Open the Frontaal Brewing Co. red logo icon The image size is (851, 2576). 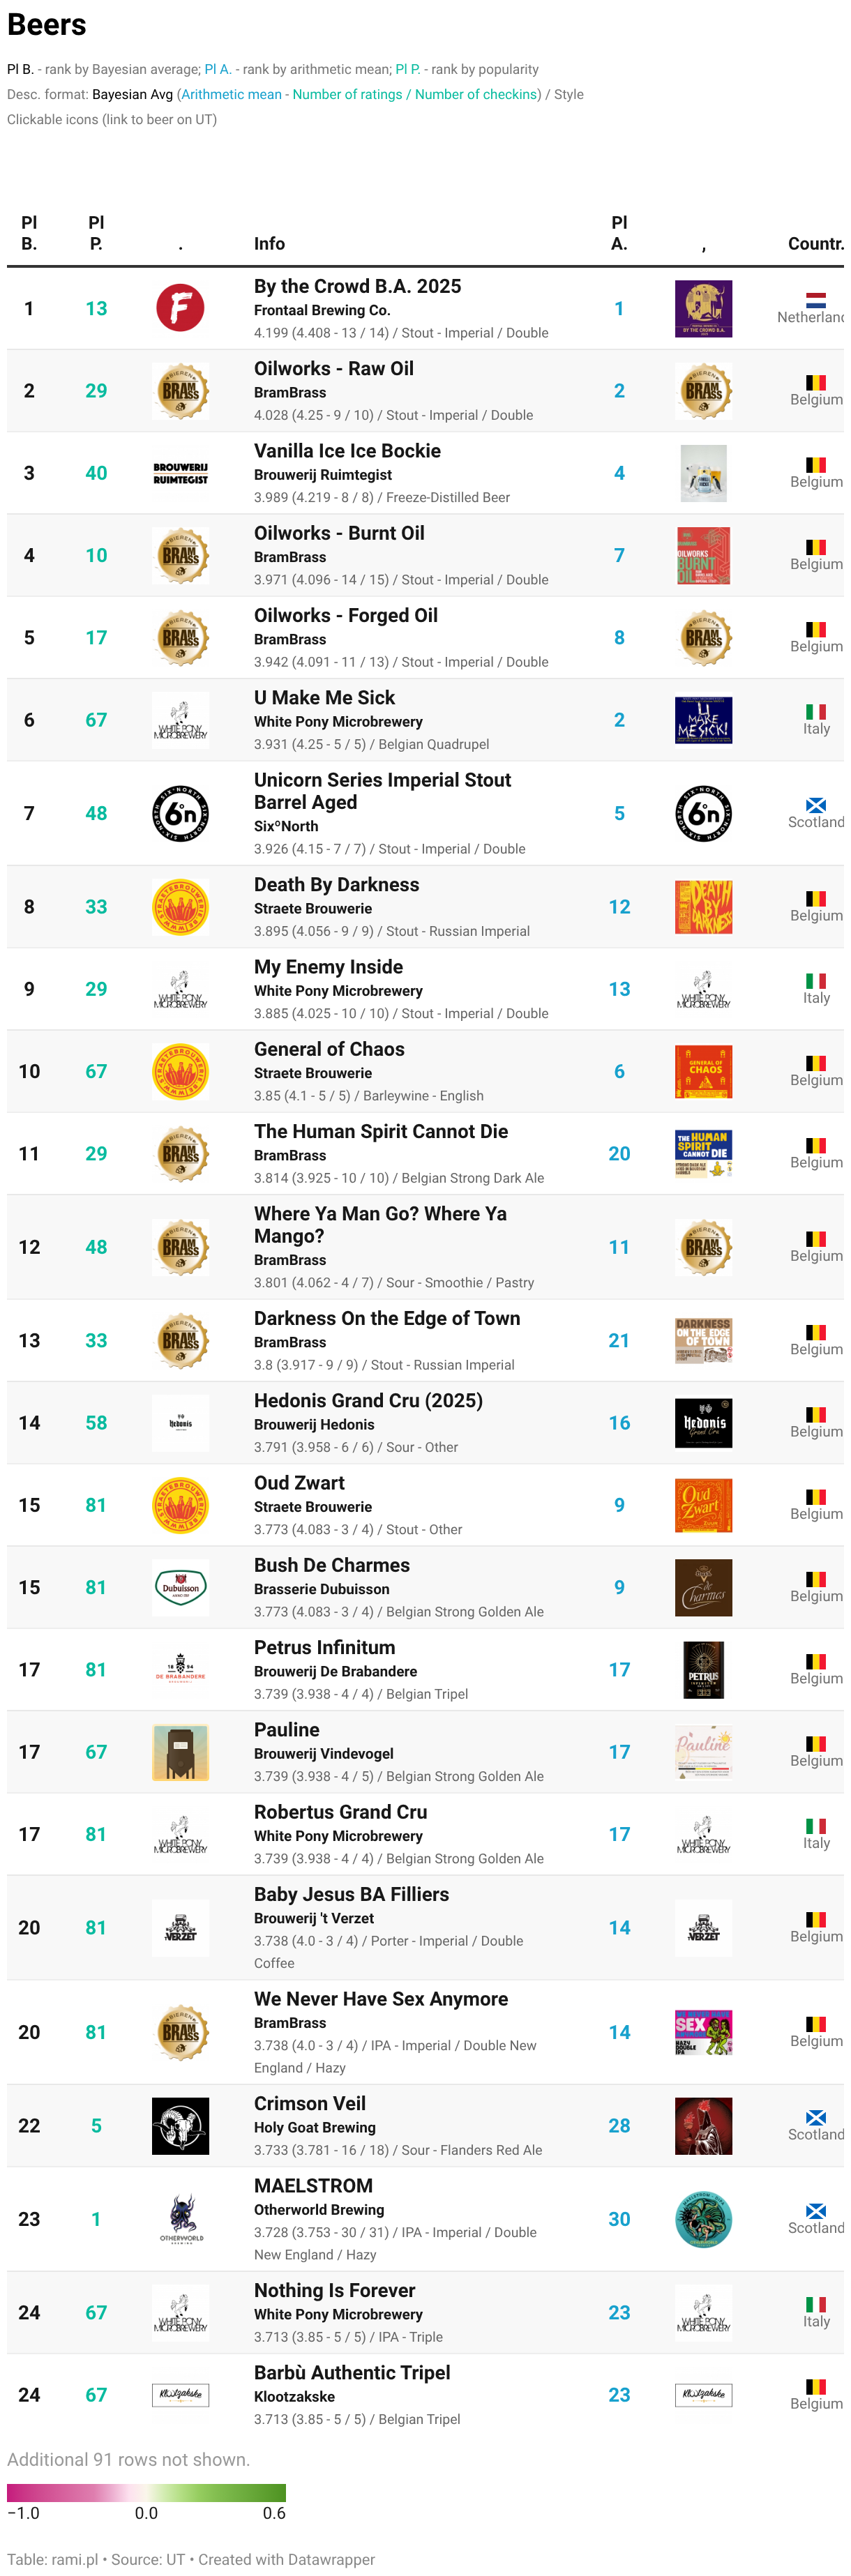pyautogui.click(x=180, y=308)
